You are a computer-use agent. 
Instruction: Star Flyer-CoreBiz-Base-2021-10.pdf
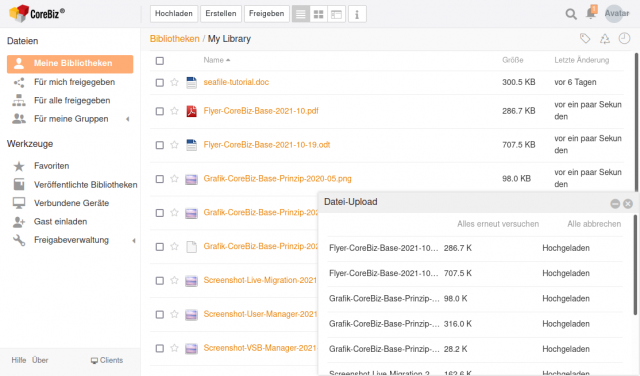click(174, 111)
